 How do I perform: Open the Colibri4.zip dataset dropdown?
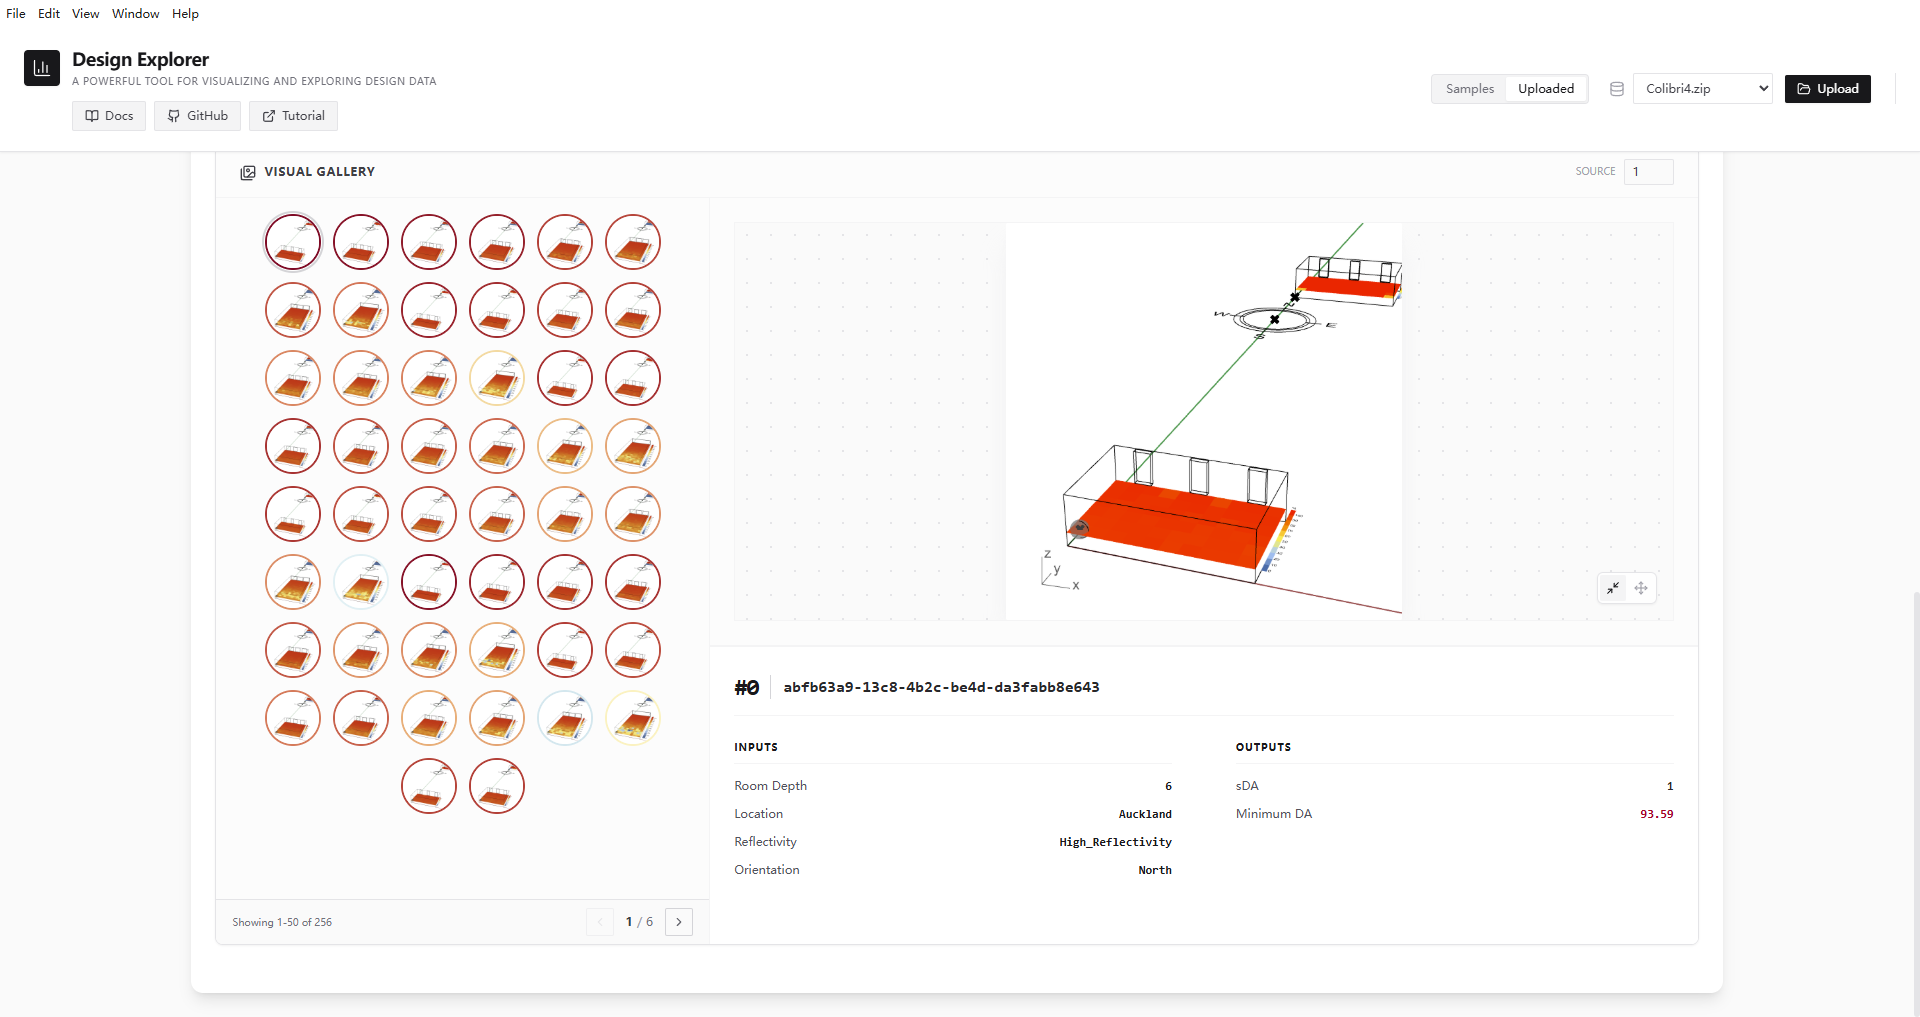point(1702,89)
